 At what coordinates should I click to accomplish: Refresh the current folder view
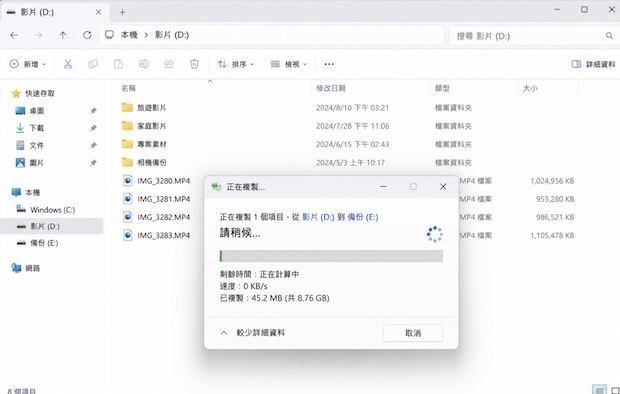click(87, 35)
